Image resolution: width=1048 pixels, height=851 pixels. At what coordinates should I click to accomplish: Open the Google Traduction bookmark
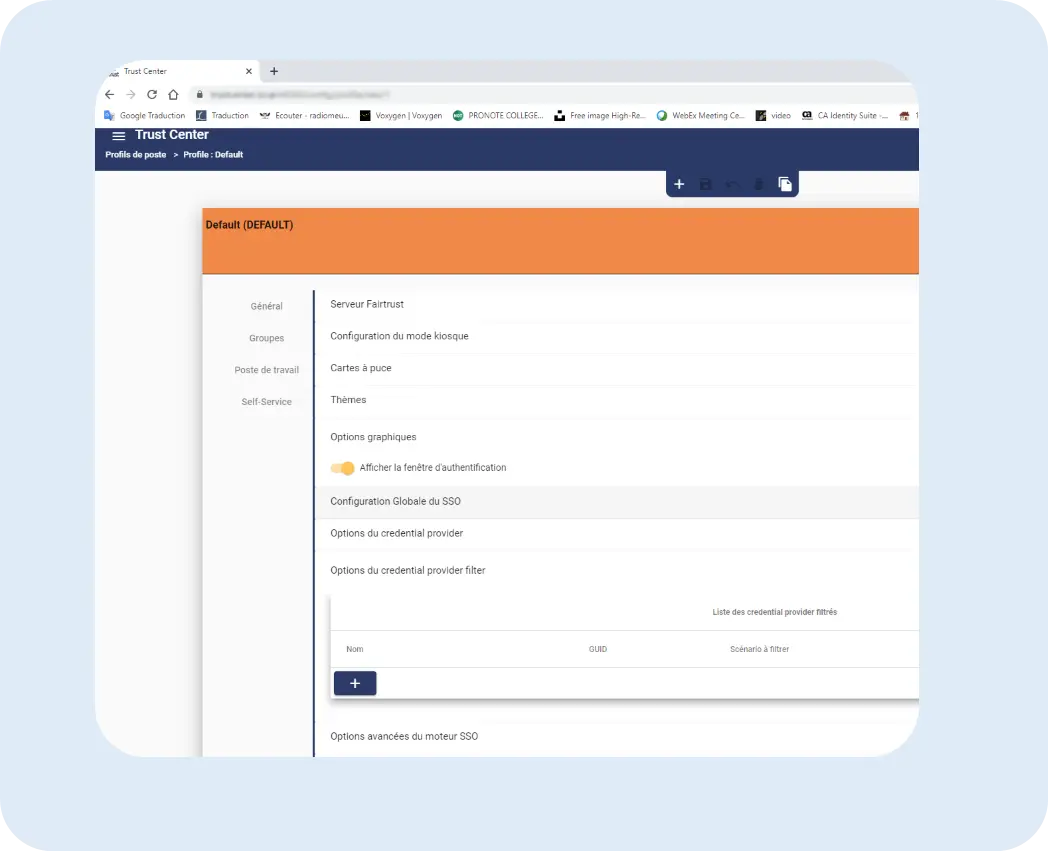[x=145, y=116]
